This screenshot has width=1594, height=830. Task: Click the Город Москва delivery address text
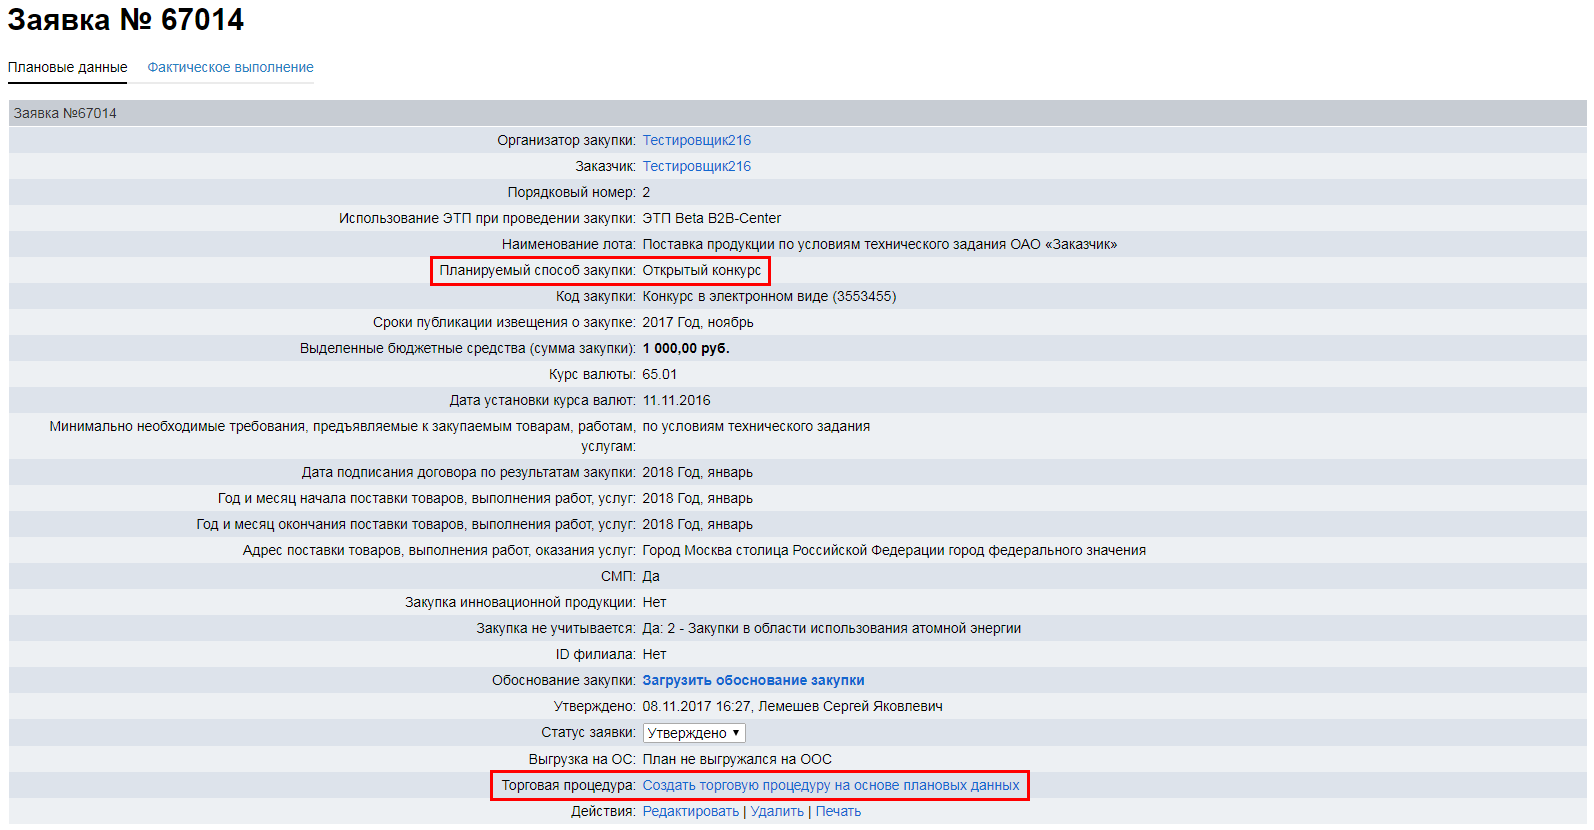click(x=893, y=550)
